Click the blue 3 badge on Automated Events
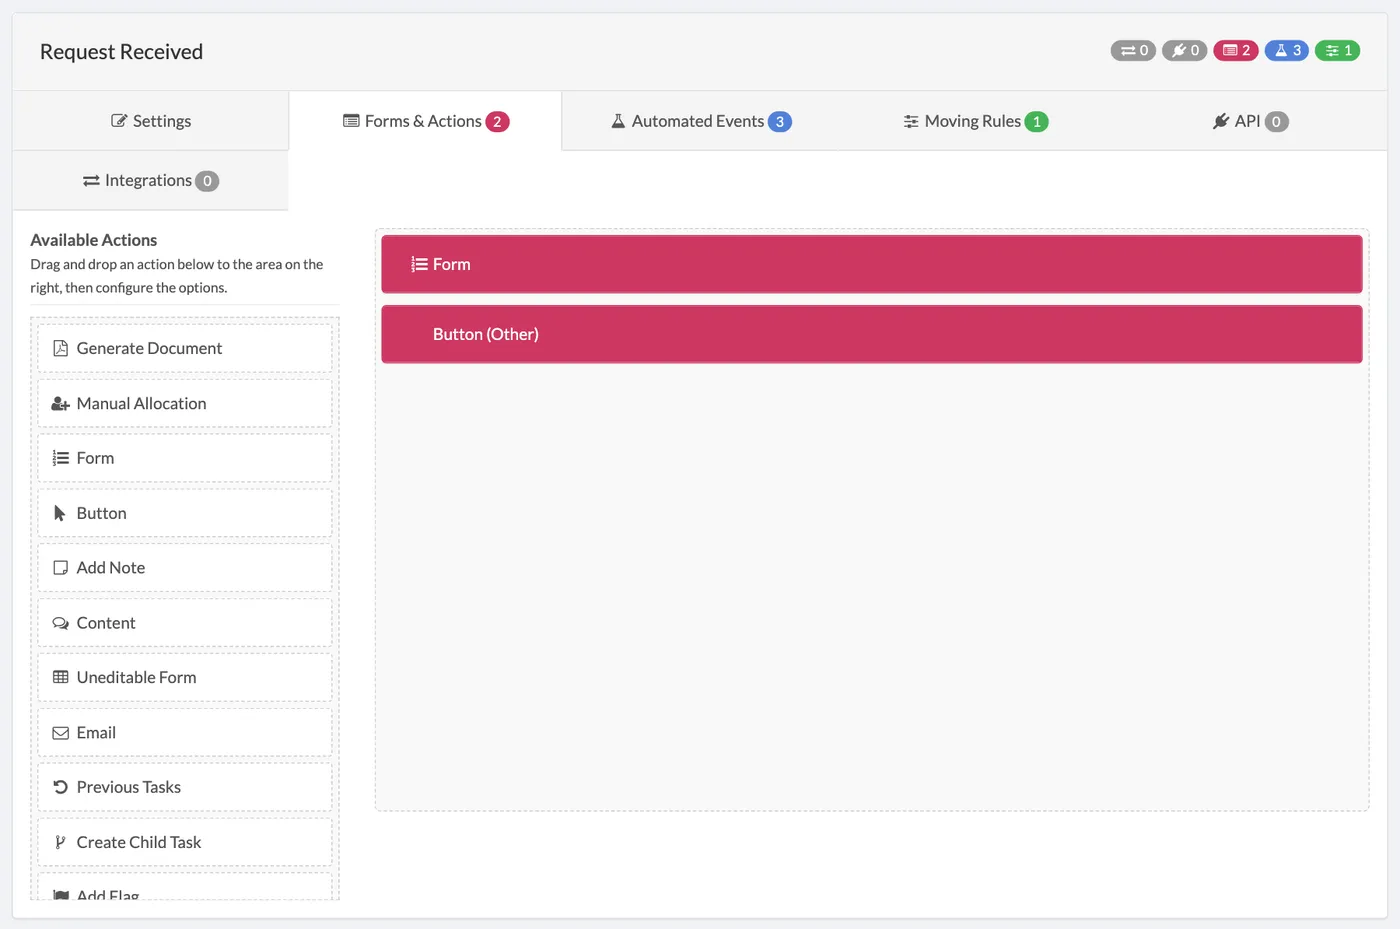Viewport: 1400px width, 929px height. 780,122
